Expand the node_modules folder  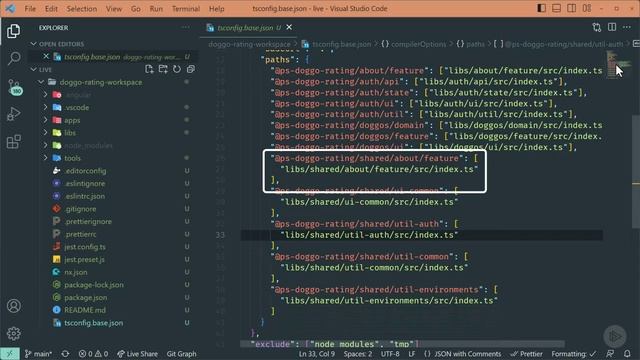[45, 145]
